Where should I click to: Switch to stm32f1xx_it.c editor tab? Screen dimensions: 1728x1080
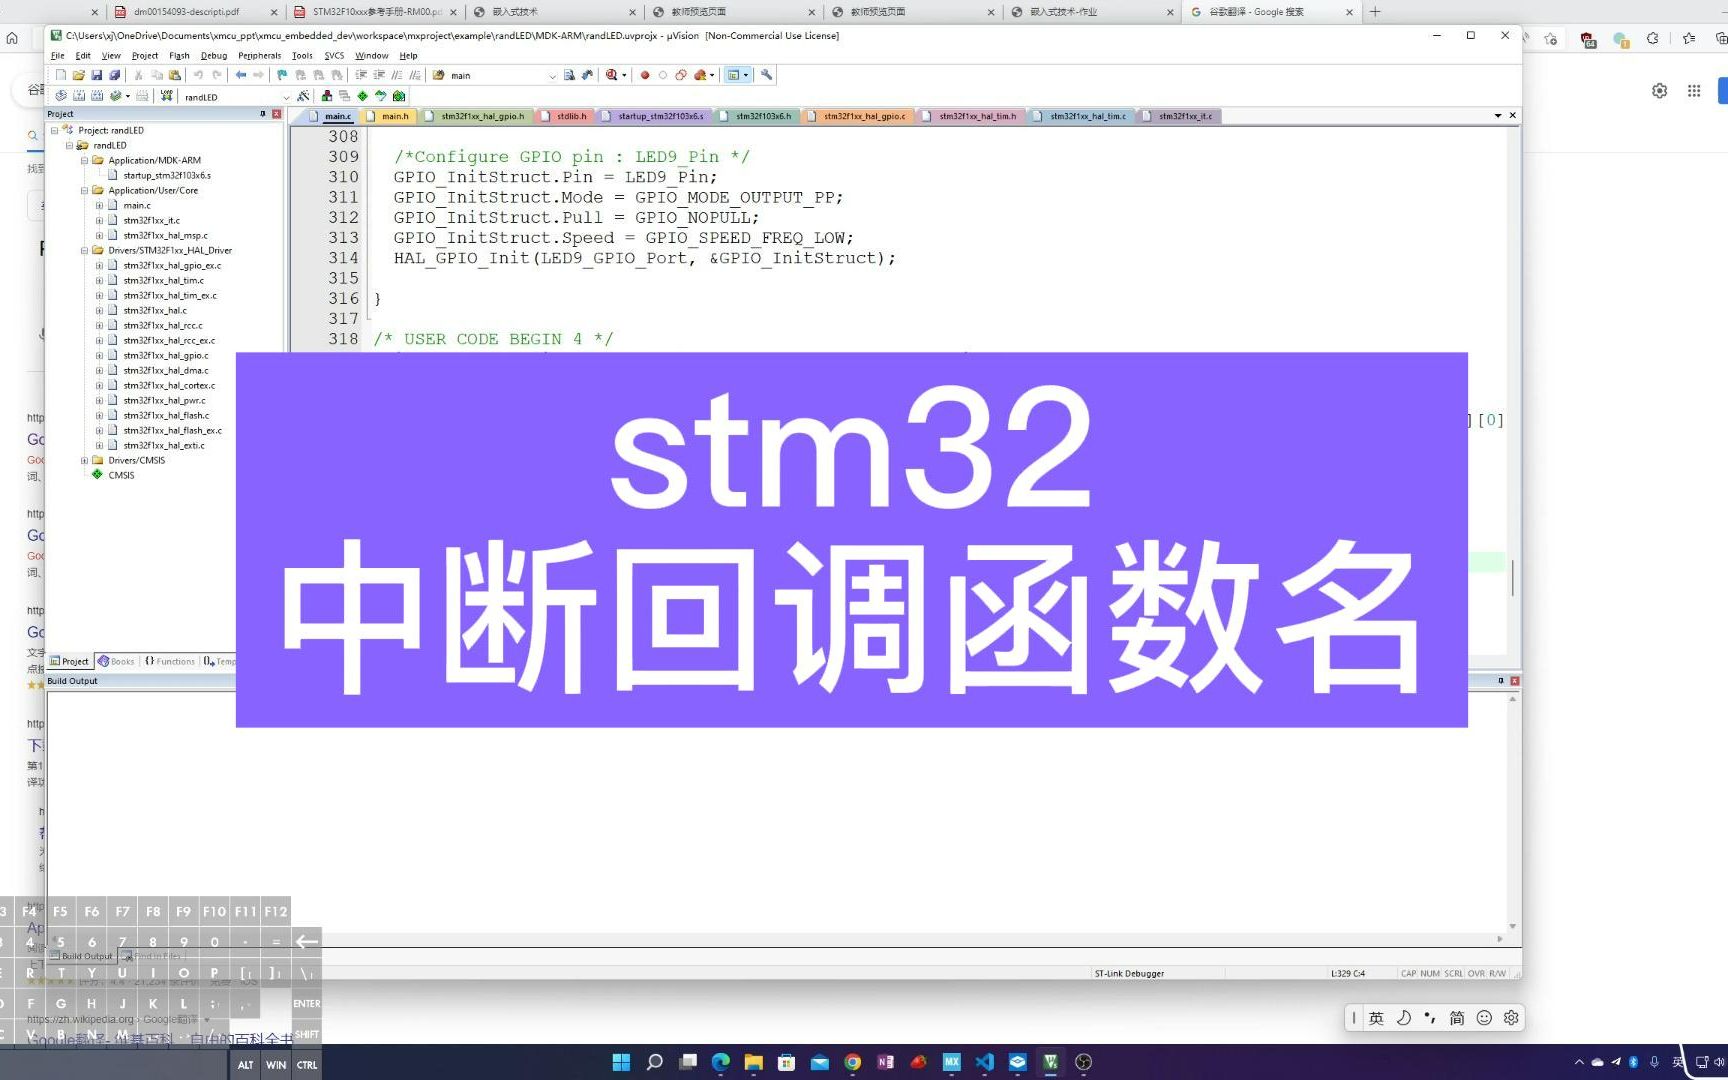1180,116
